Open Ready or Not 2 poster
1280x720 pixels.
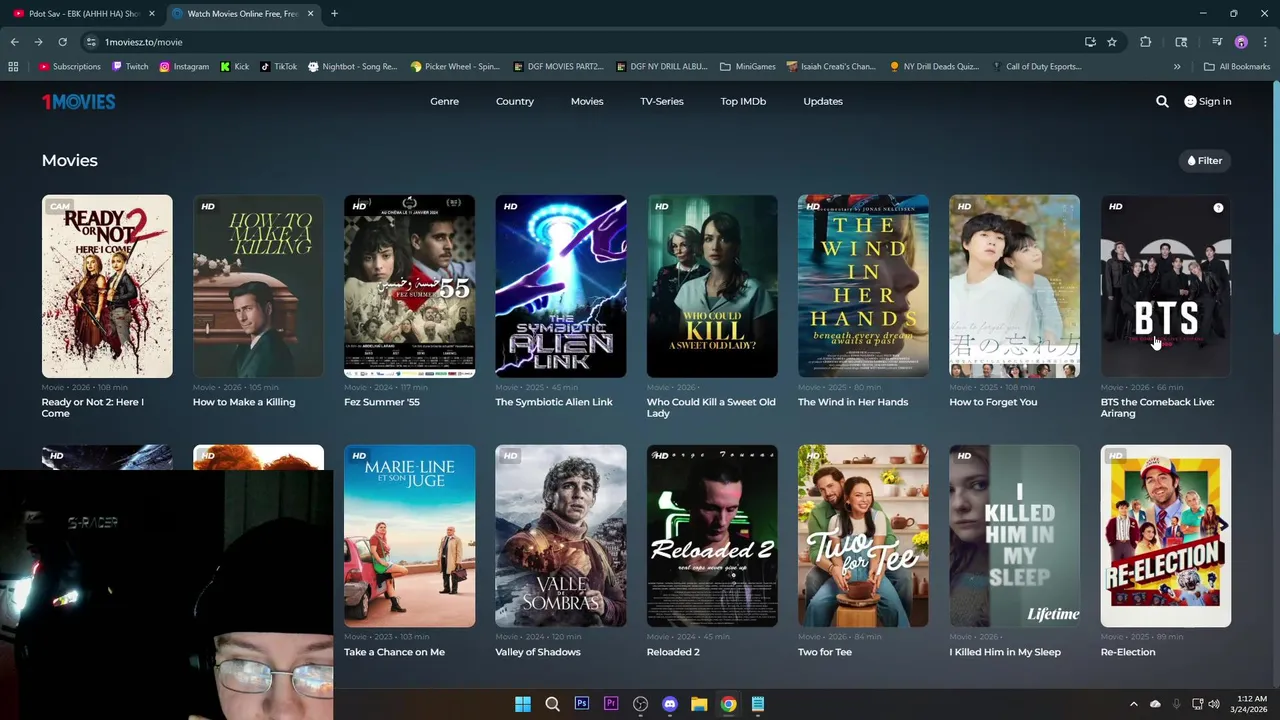coord(107,286)
